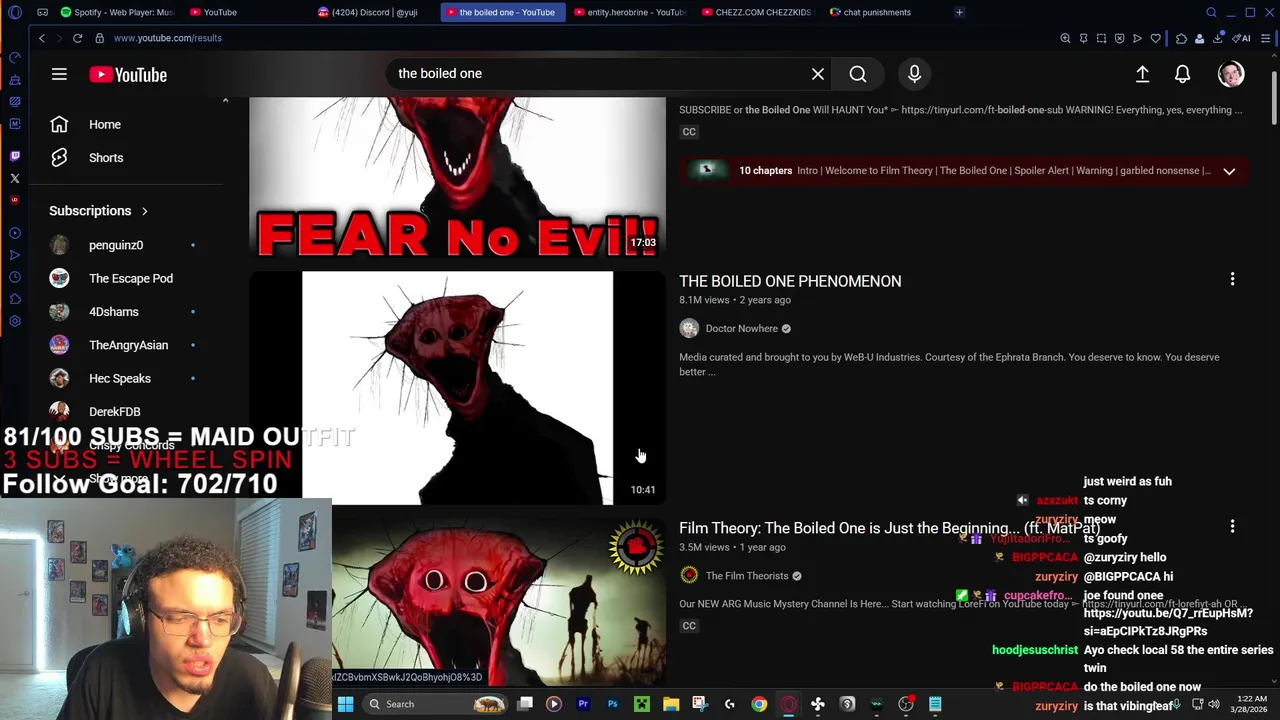Collapse the sidebar with the top arrow

[x=225, y=101]
